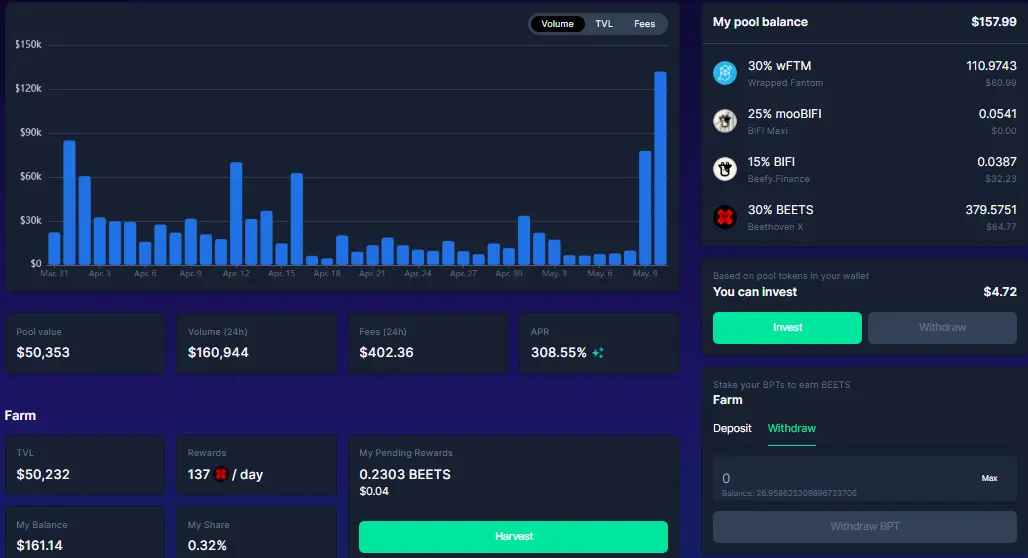Click the BEETS Beethoven X token icon
The width and height of the screenshot is (1028, 558).
(724, 217)
